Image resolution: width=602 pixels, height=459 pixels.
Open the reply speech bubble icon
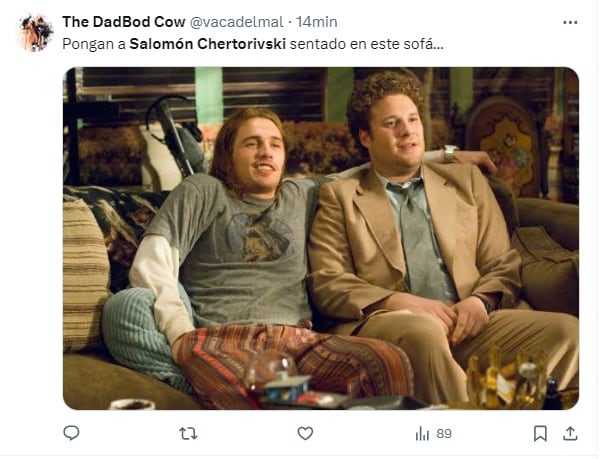[71, 433]
